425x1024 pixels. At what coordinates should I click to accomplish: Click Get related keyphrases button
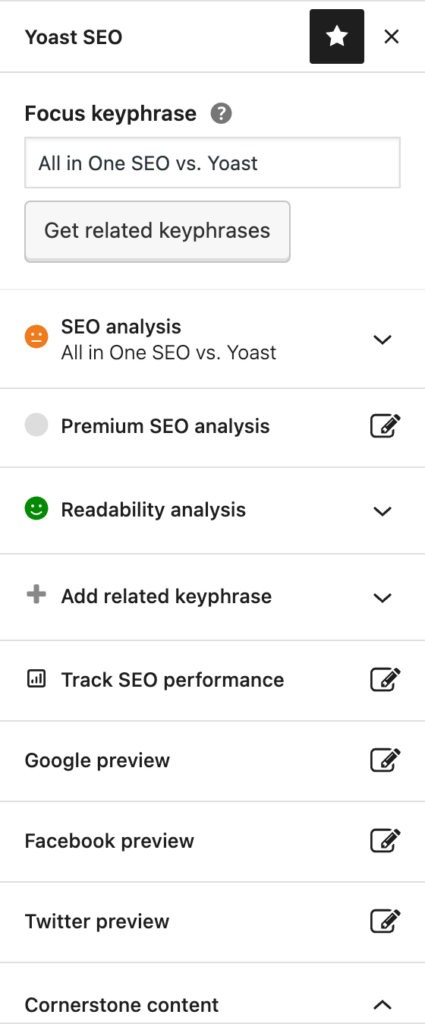click(x=157, y=231)
